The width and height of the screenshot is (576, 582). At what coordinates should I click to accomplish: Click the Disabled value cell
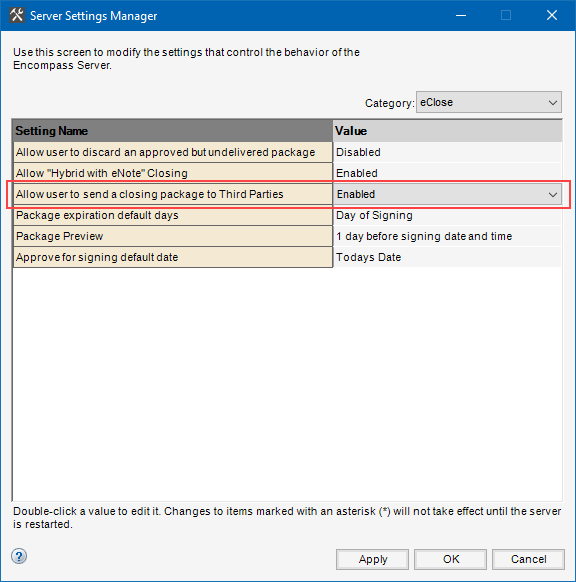tap(447, 152)
